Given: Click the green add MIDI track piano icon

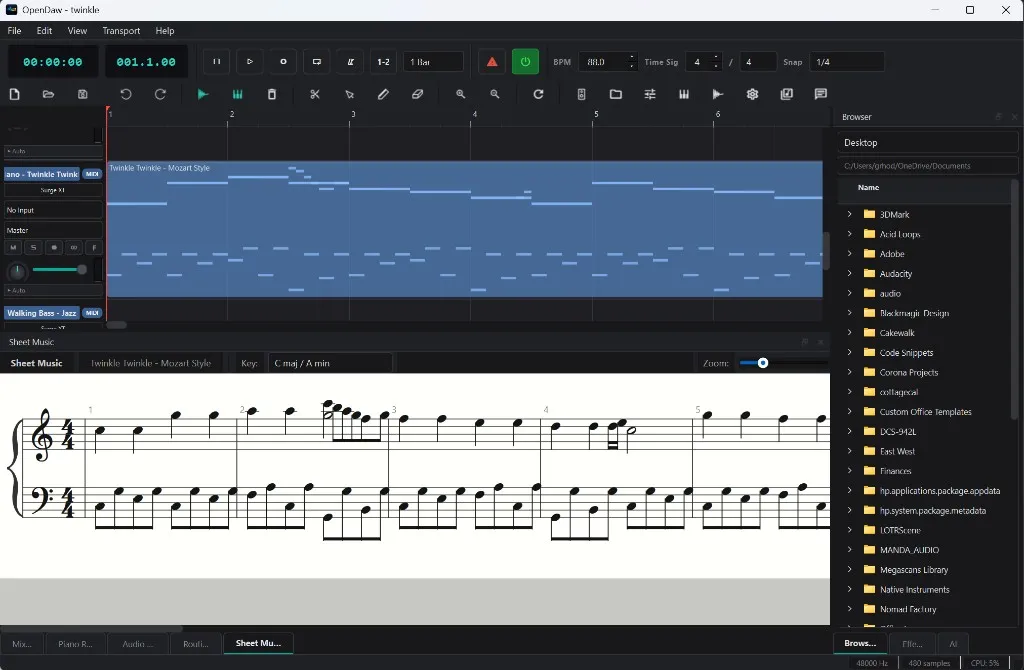Looking at the screenshot, I should pos(238,94).
